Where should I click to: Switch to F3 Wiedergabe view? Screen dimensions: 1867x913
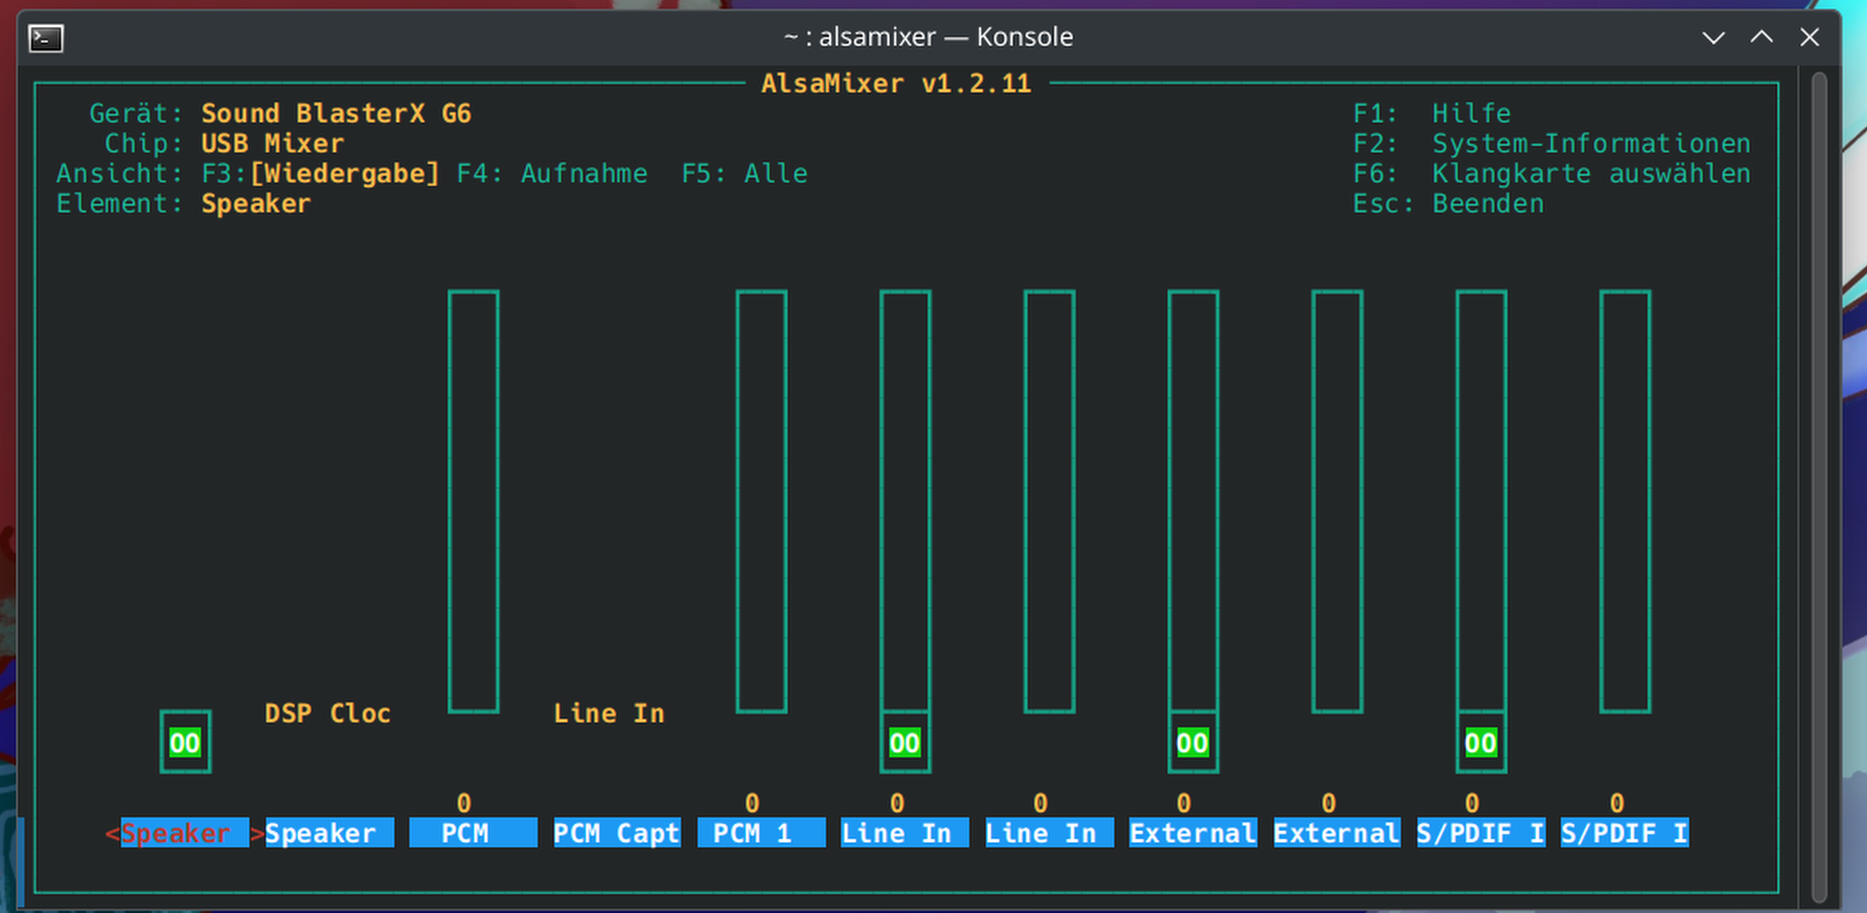321,173
